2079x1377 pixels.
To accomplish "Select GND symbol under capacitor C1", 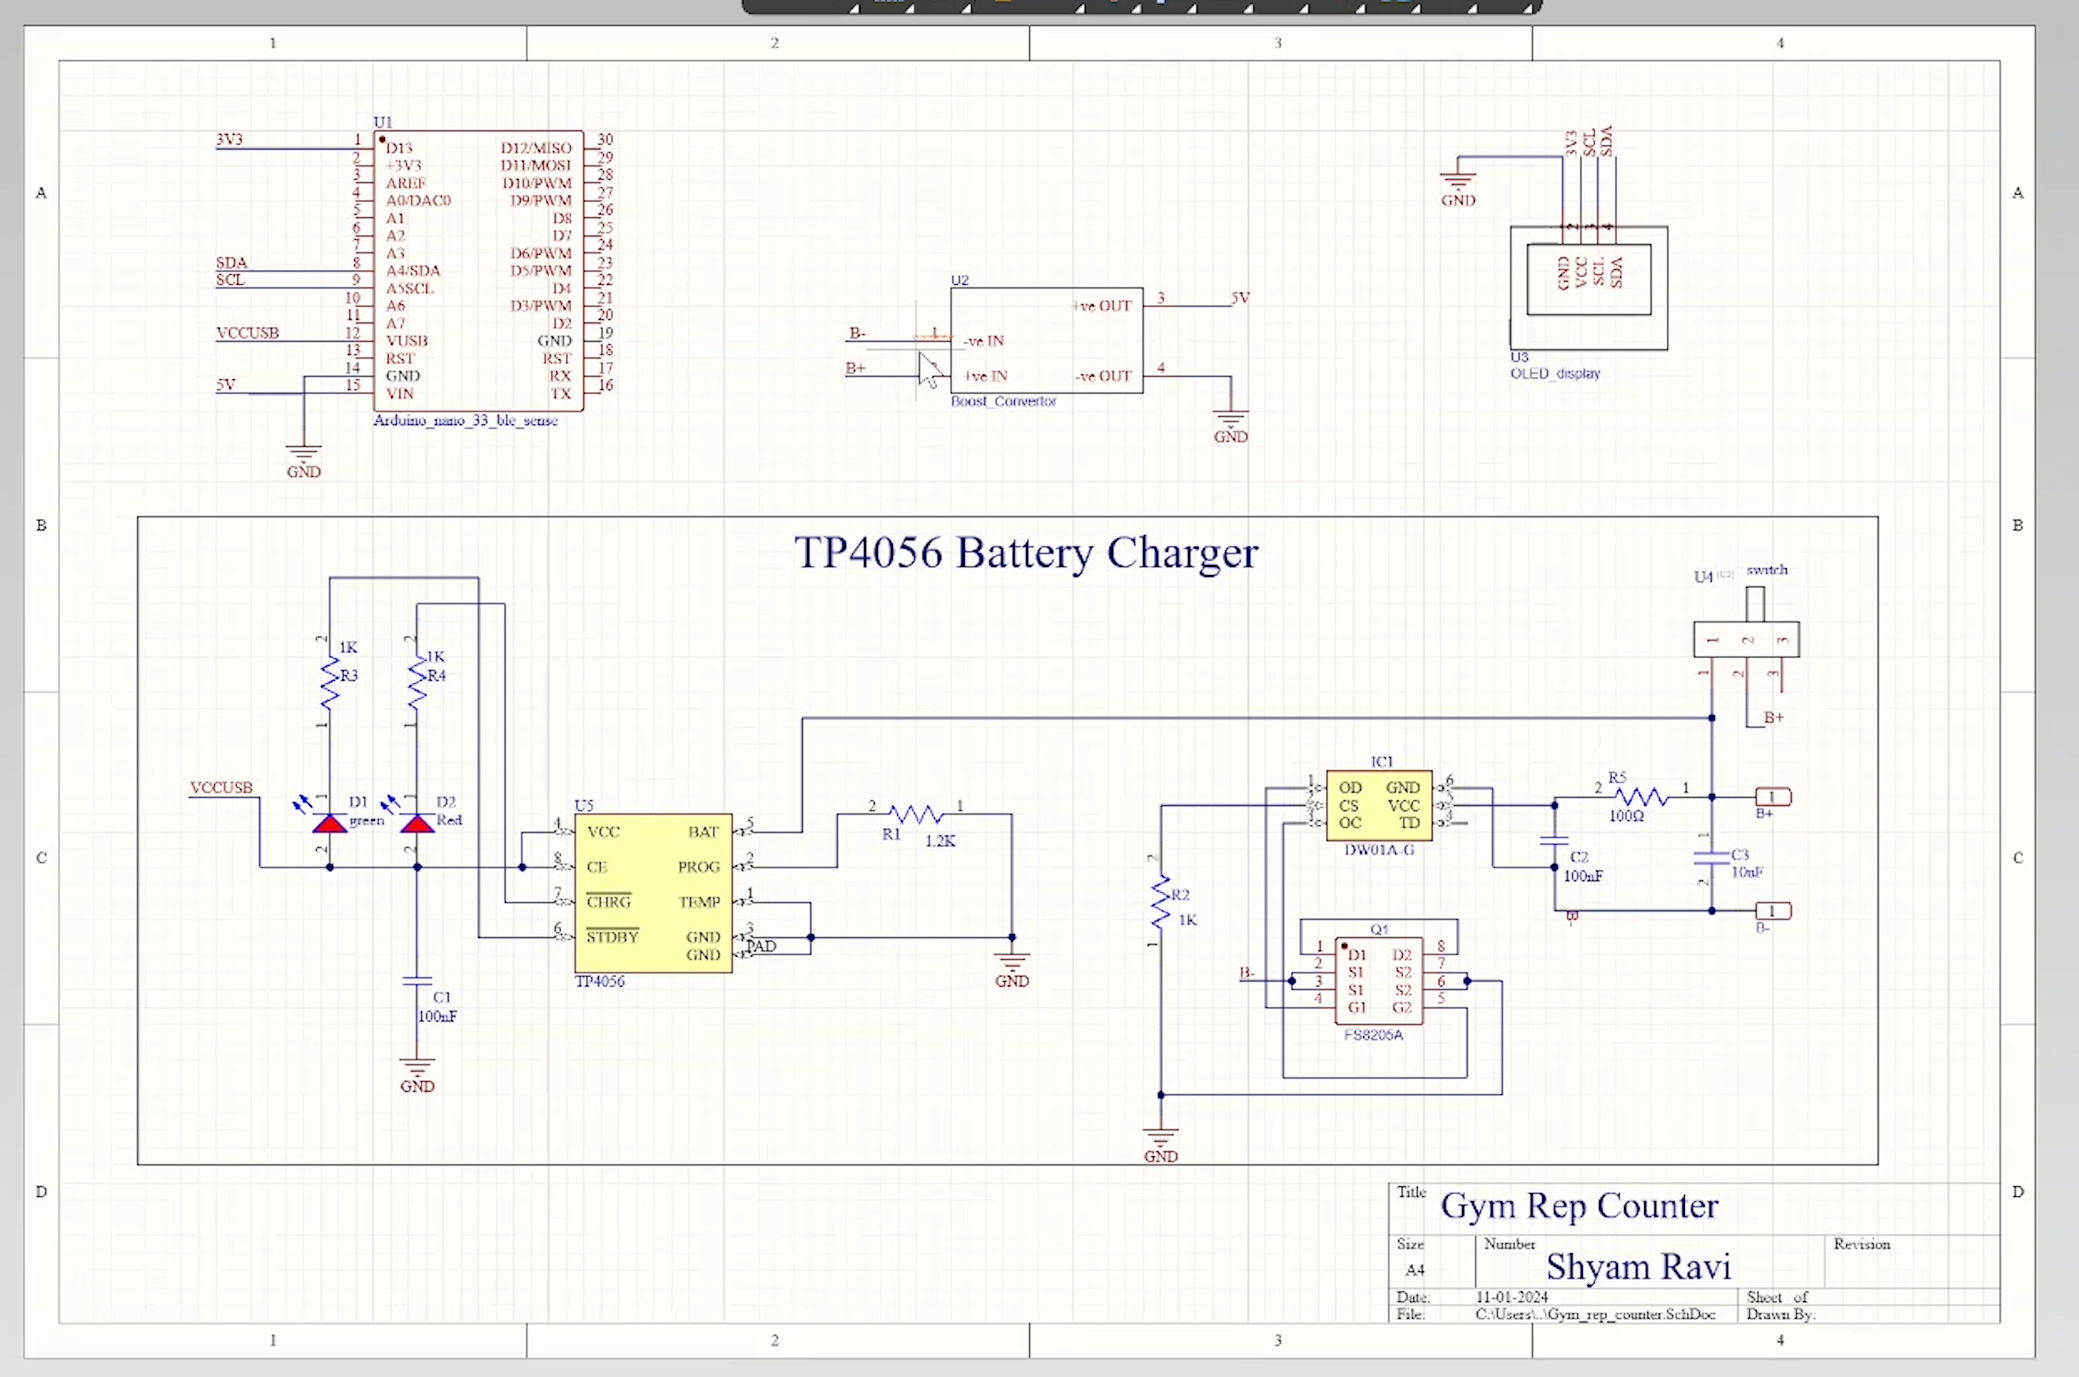I will [417, 1075].
